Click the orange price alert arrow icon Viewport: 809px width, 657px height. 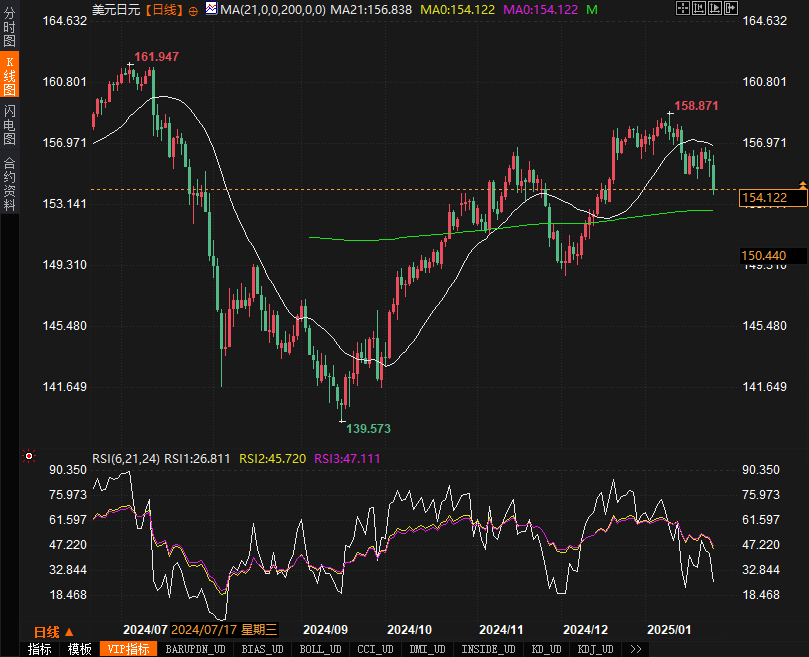[x=802, y=185]
